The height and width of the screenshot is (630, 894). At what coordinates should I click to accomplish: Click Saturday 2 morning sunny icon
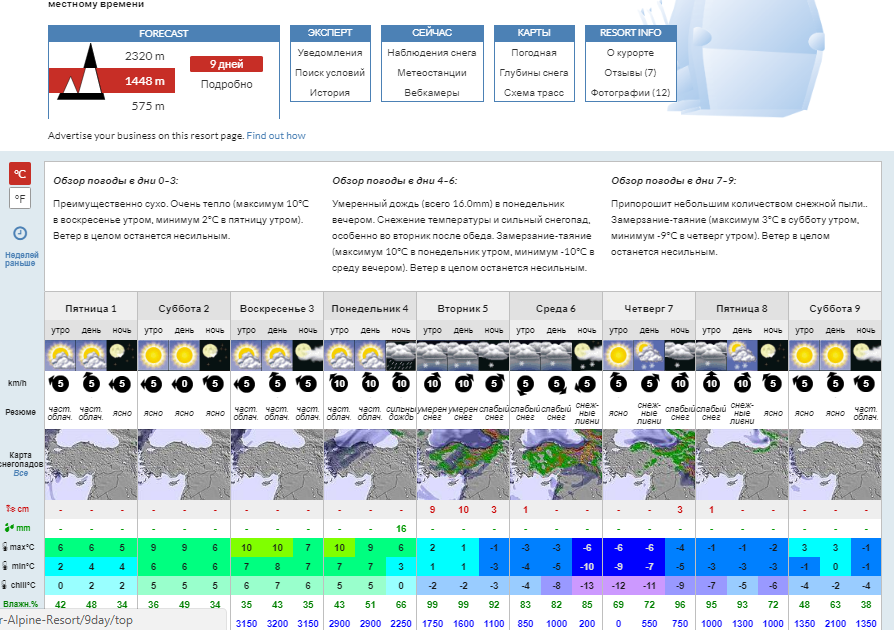[153, 356]
